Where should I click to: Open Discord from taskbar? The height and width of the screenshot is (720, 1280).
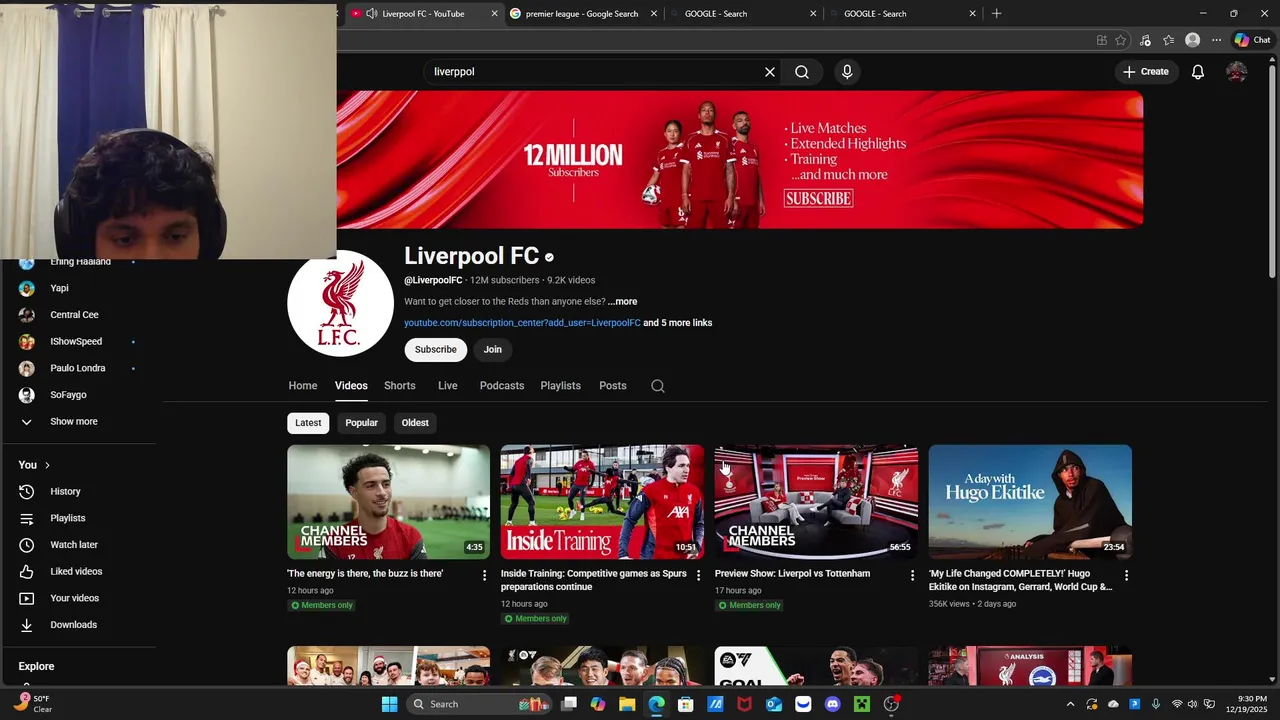pos(832,704)
